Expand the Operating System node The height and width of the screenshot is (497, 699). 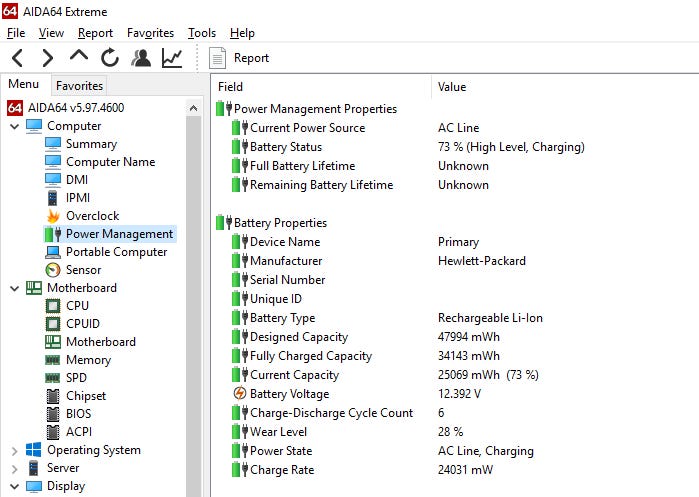14,450
